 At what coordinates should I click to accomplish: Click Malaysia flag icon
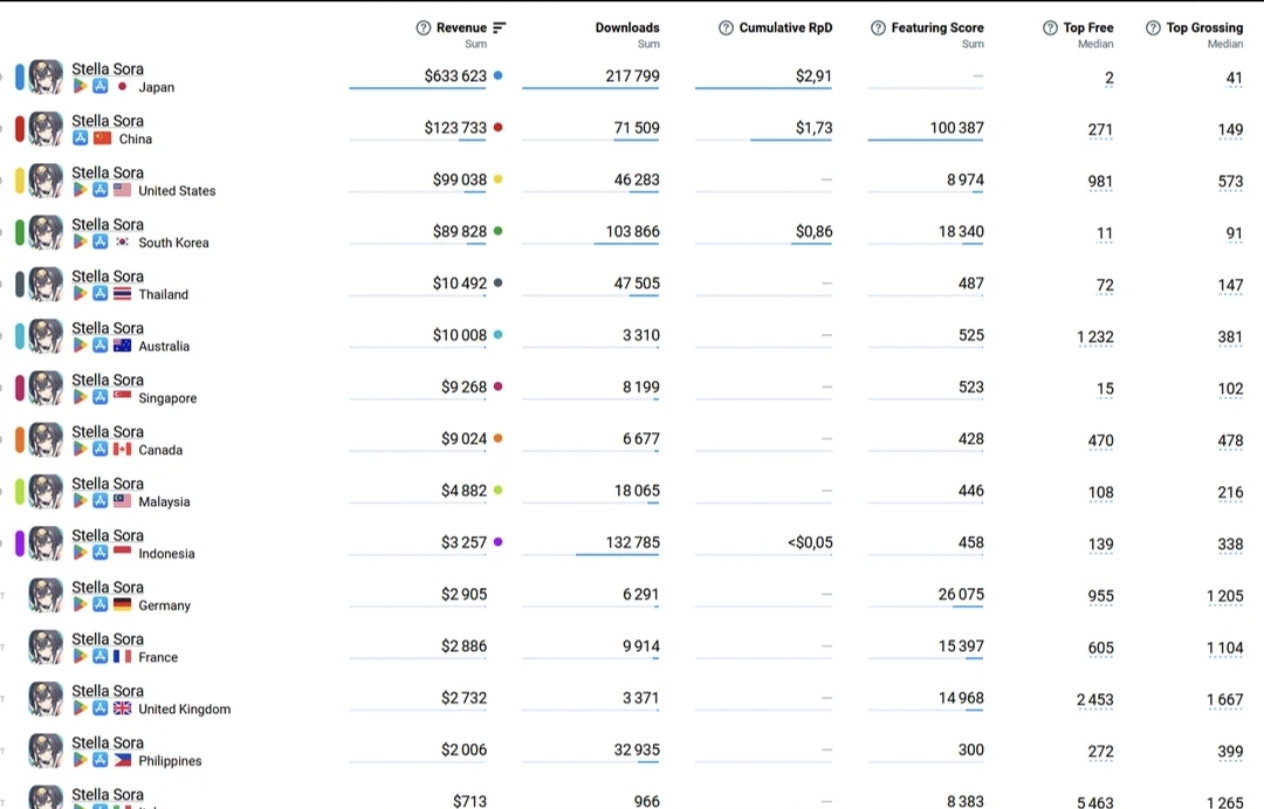122,501
